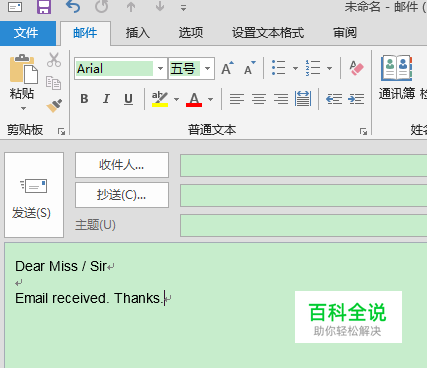The image size is (427, 368).
Task: Click the Redo icon in quick access toolbar
Action: (102, 7)
